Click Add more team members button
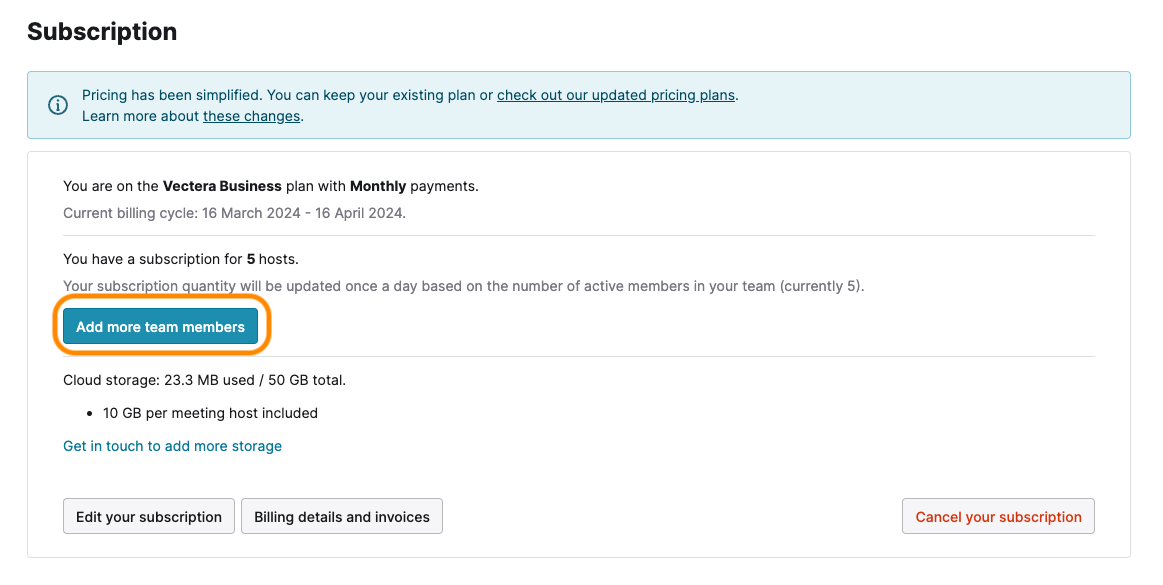This screenshot has width=1163, height=585. 160,327
